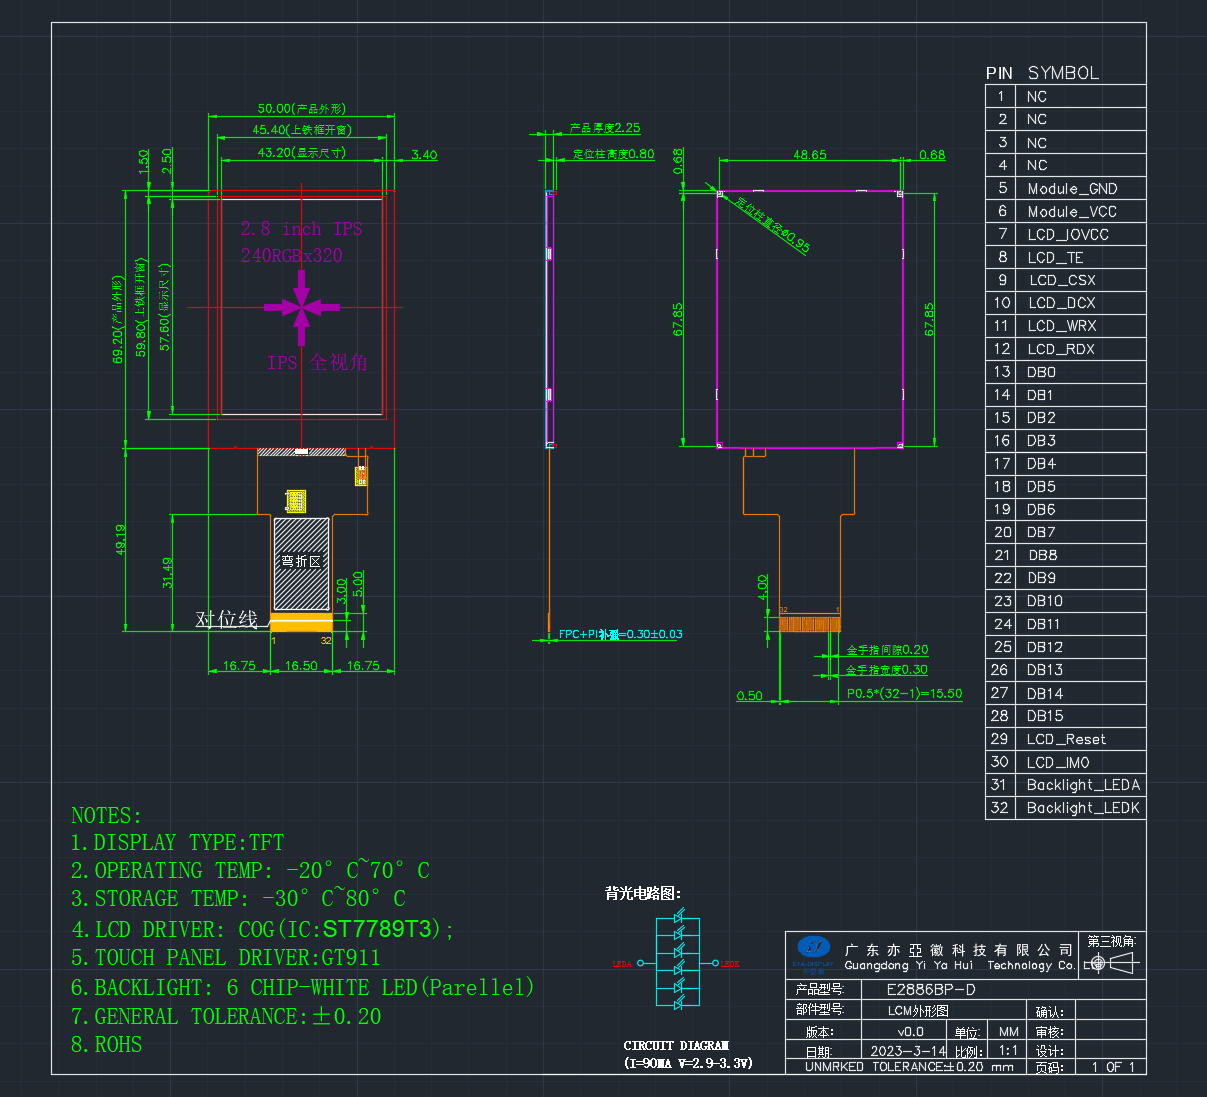Image resolution: width=1207 pixels, height=1097 pixels.
Task: Click the date '2023-3-14' in title block
Action: [x=908, y=1051]
